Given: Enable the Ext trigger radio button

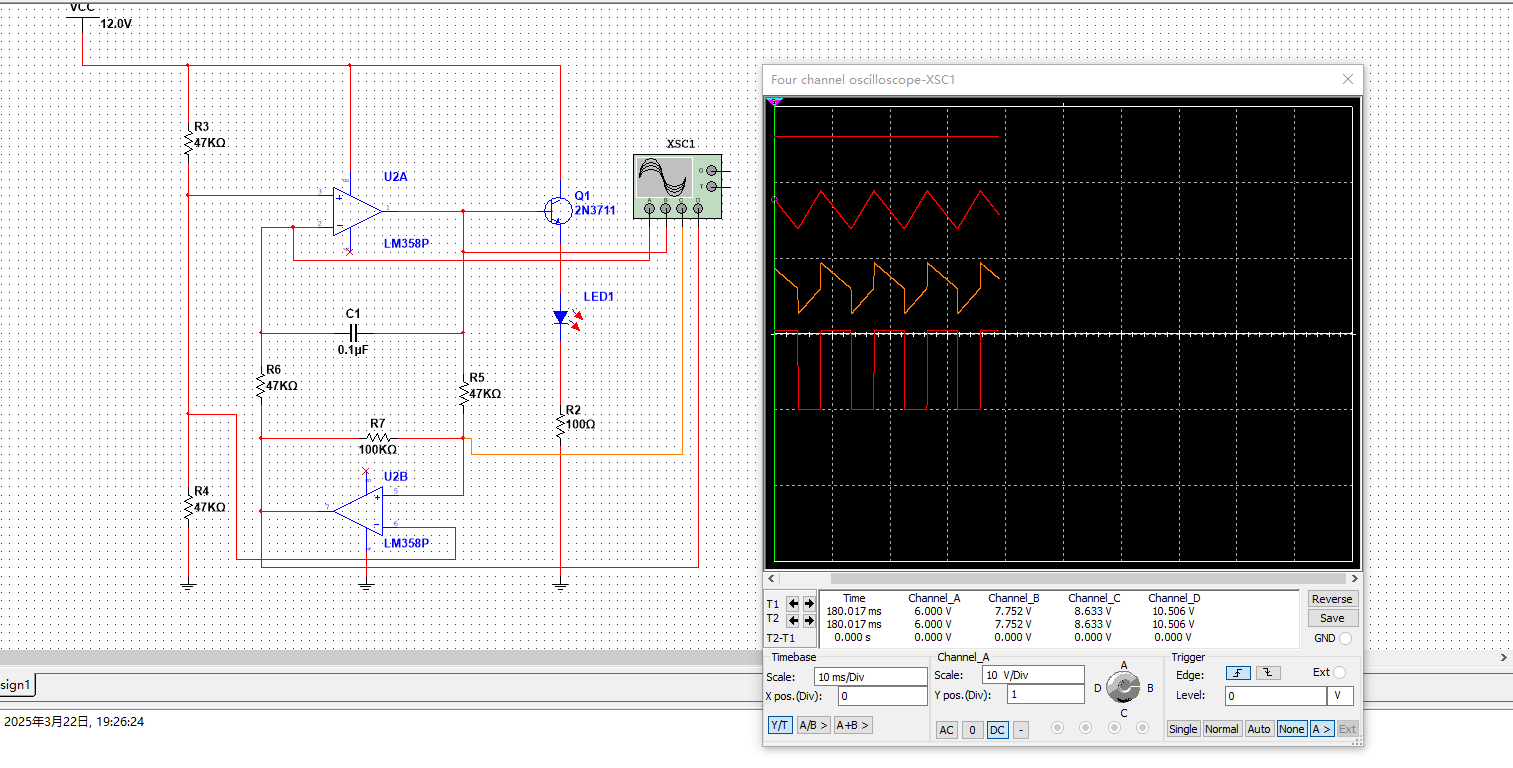Looking at the screenshot, I should point(1339,673).
